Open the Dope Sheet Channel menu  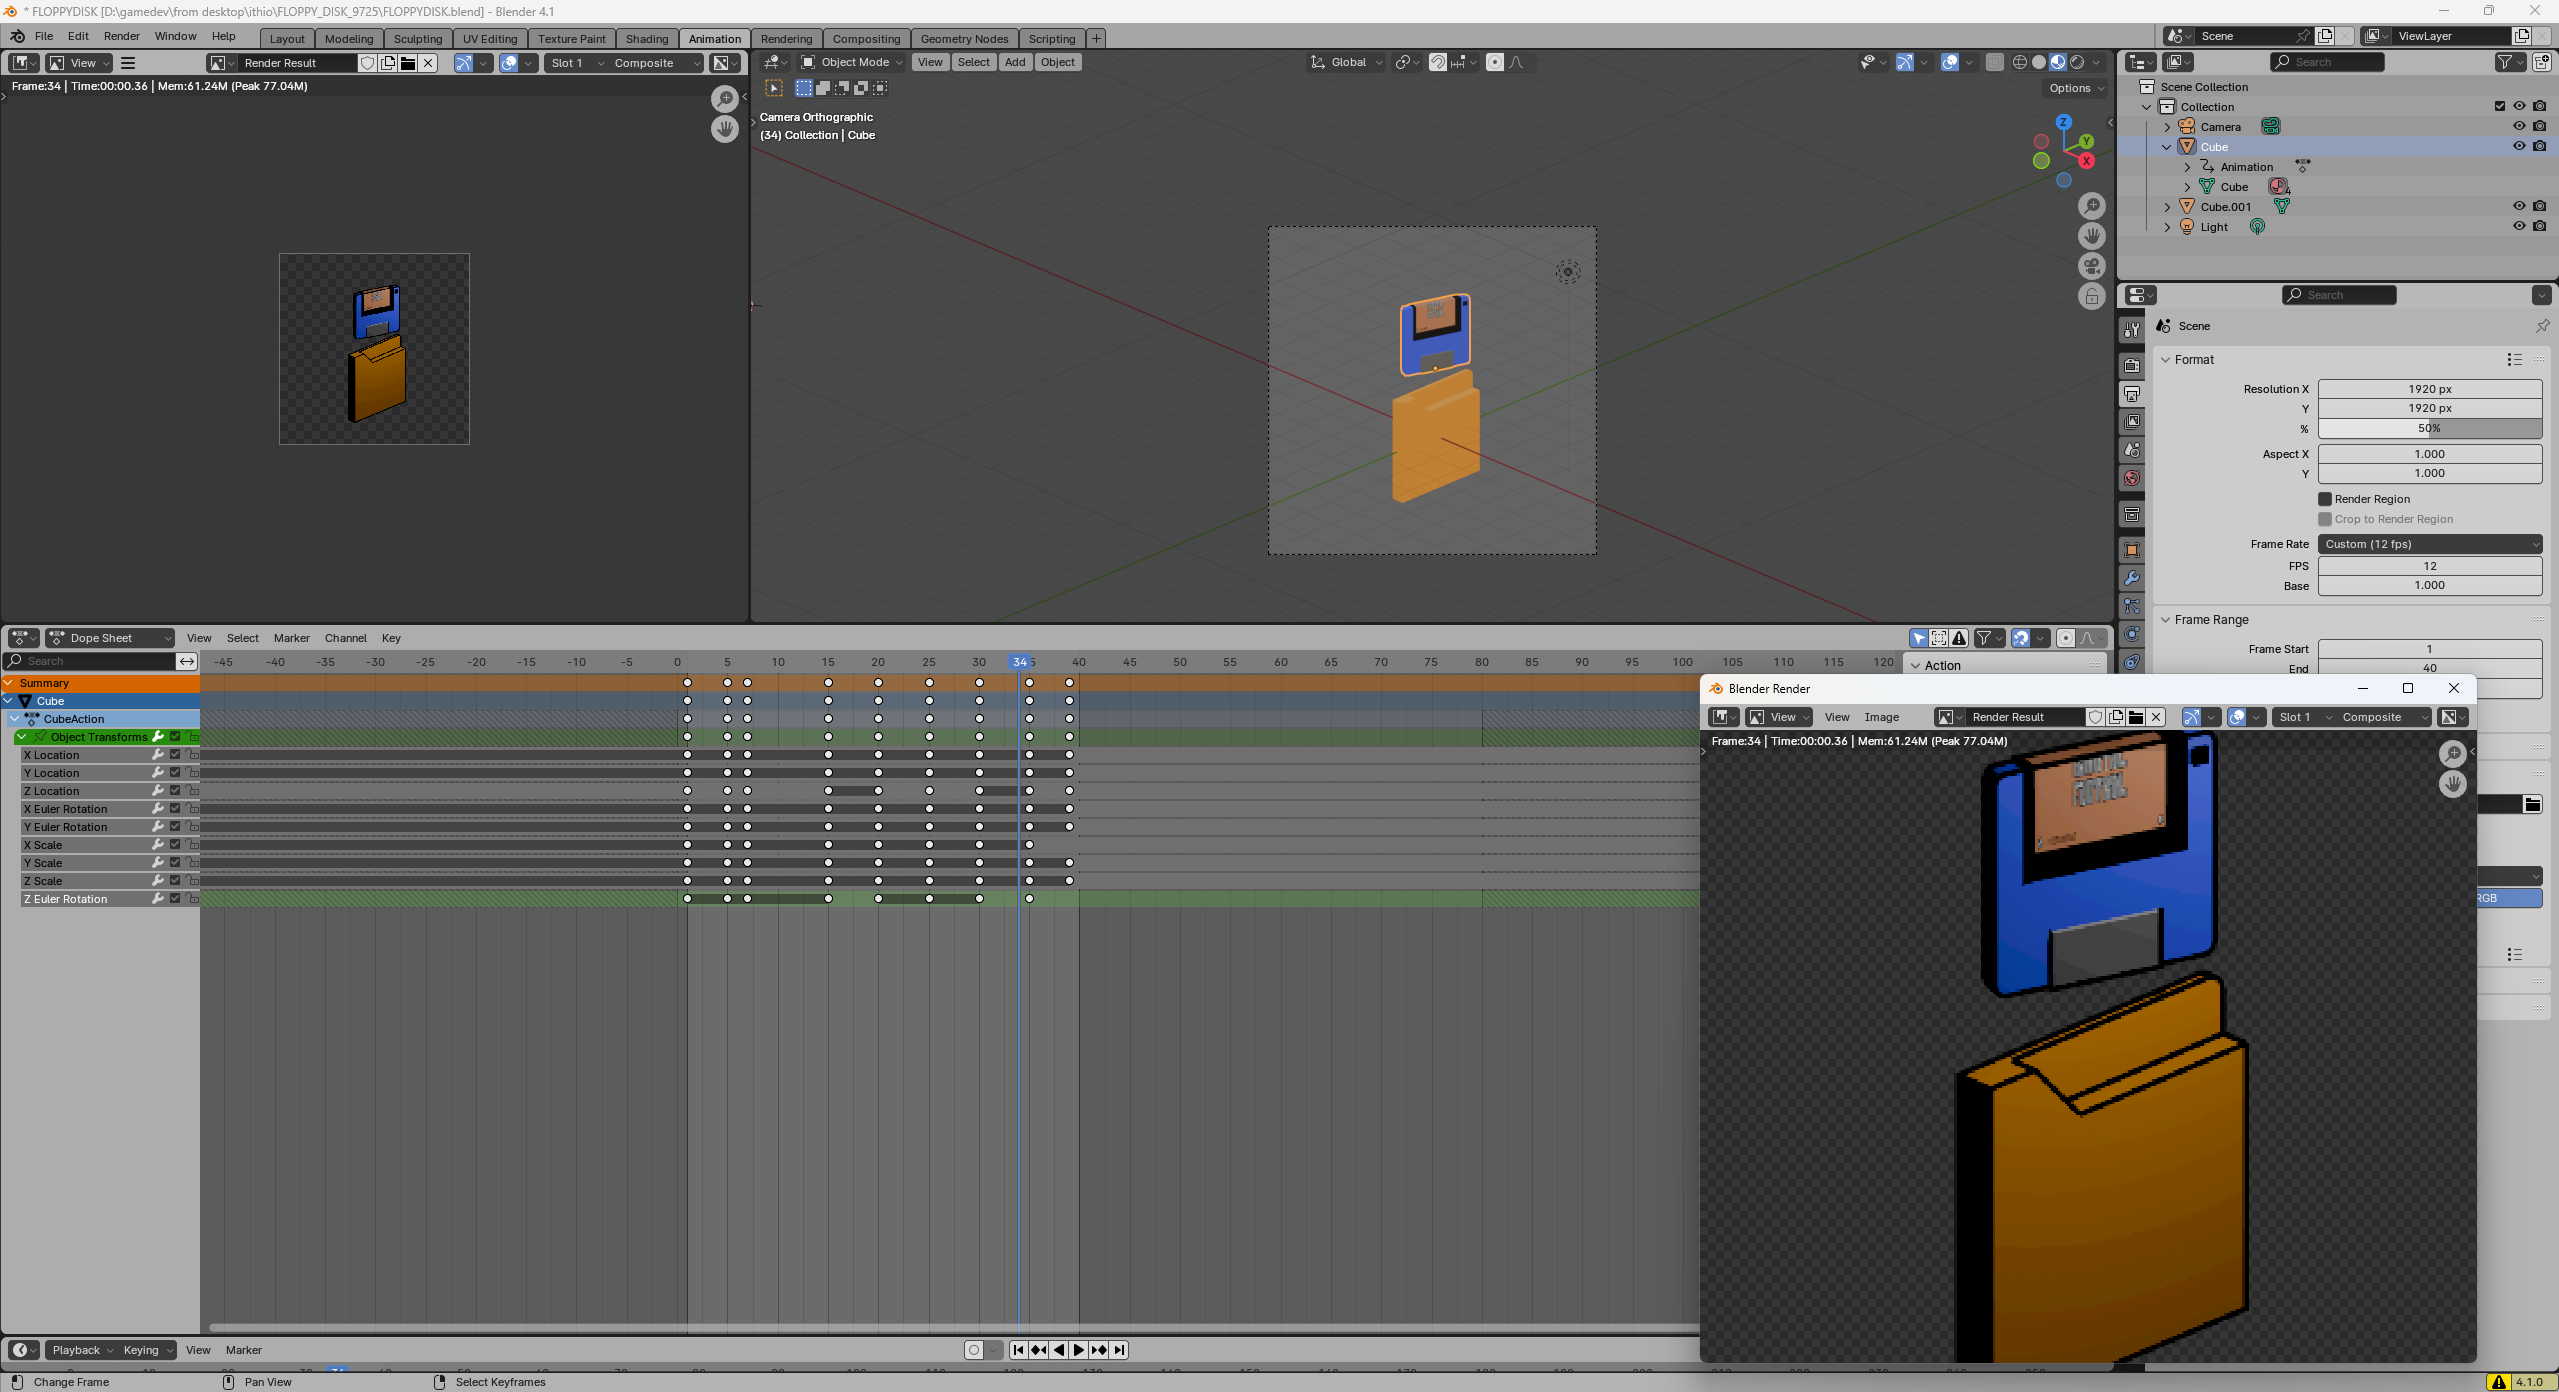pos(345,638)
